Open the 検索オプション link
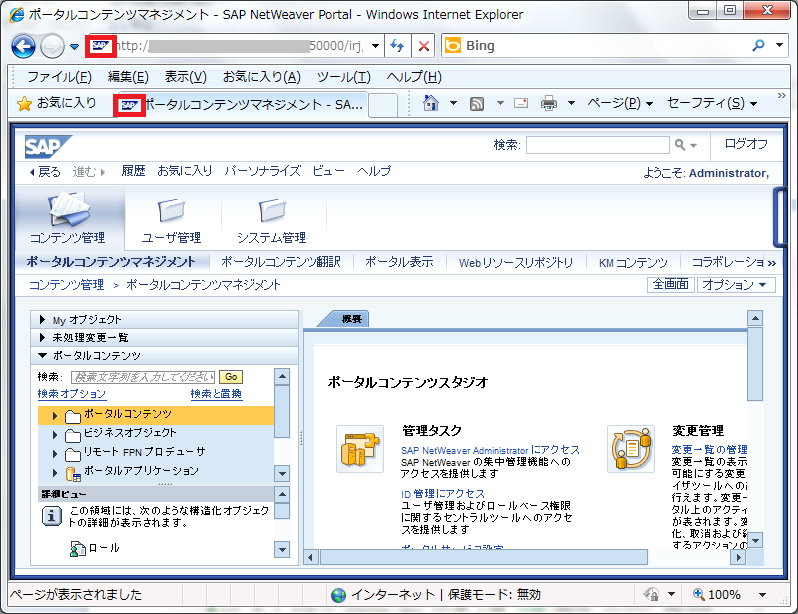 click(72, 394)
